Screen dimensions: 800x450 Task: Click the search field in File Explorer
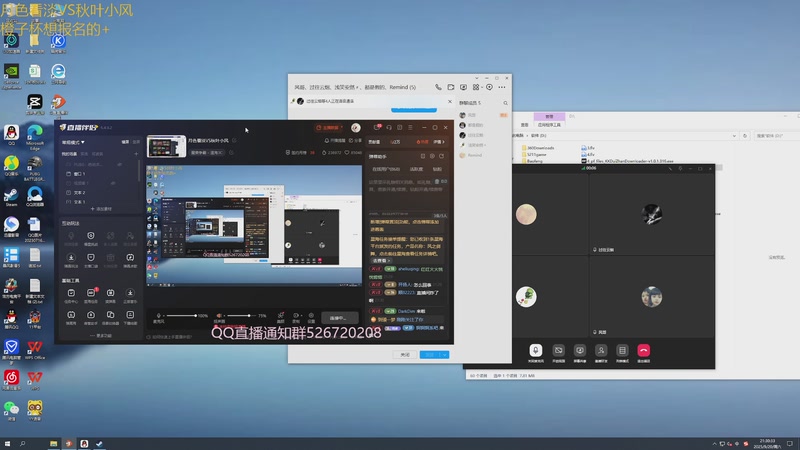776,136
